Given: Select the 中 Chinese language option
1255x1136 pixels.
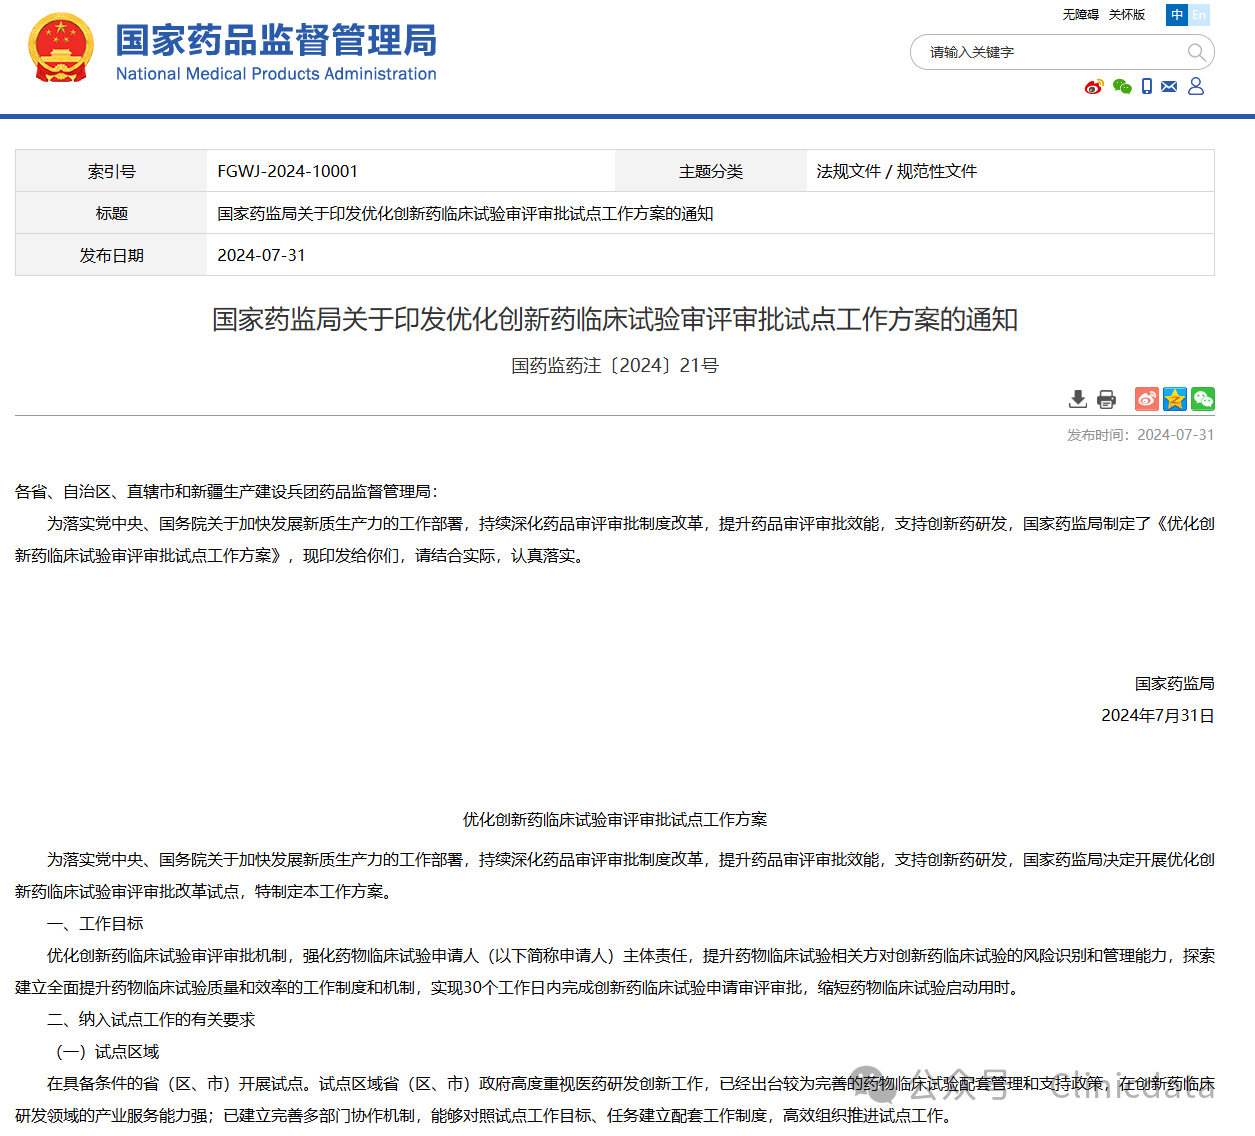Looking at the screenshot, I should pyautogui.click(x=1177, y=15).
